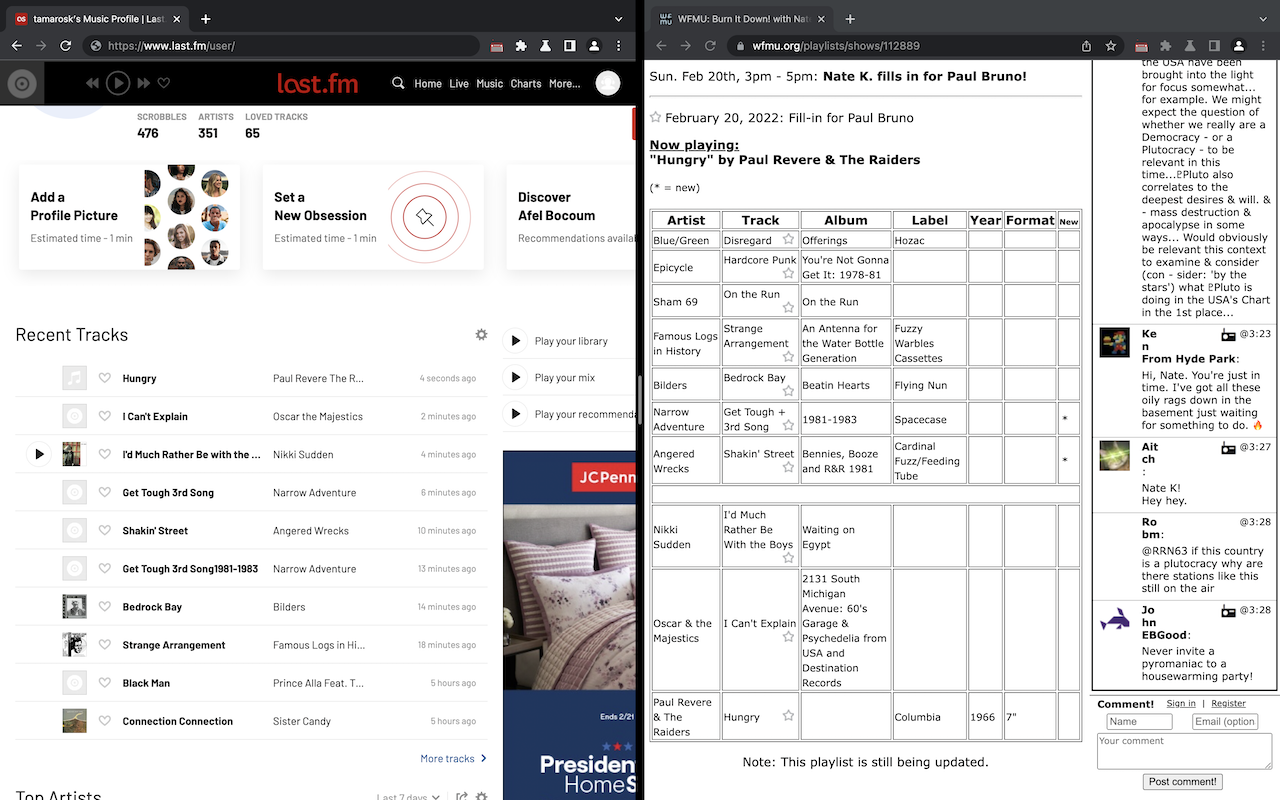Skip to next track in Last.fm player
The height and width of the screenshot is (800, 1280).
point(144,84)
